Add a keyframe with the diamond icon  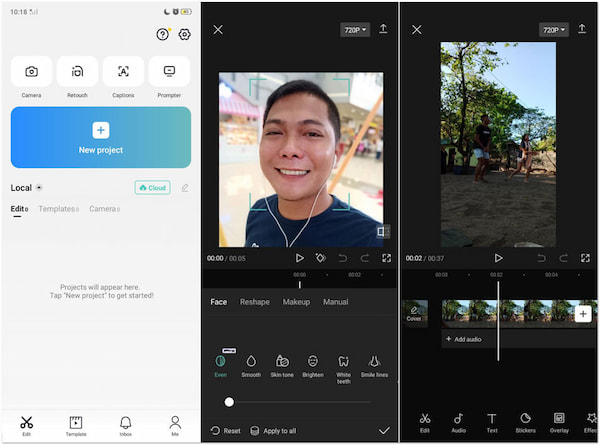(321, 258)
